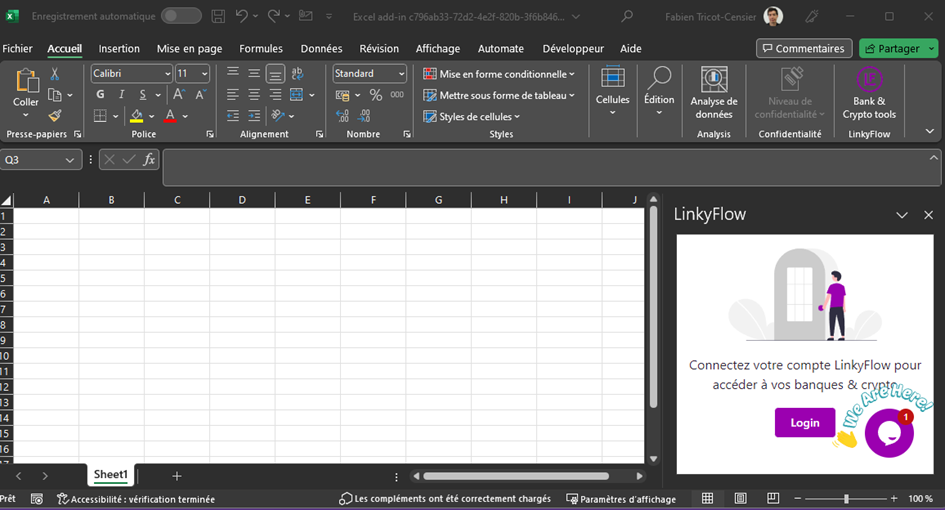Open the Standard number format dropdown

(401, 74)
